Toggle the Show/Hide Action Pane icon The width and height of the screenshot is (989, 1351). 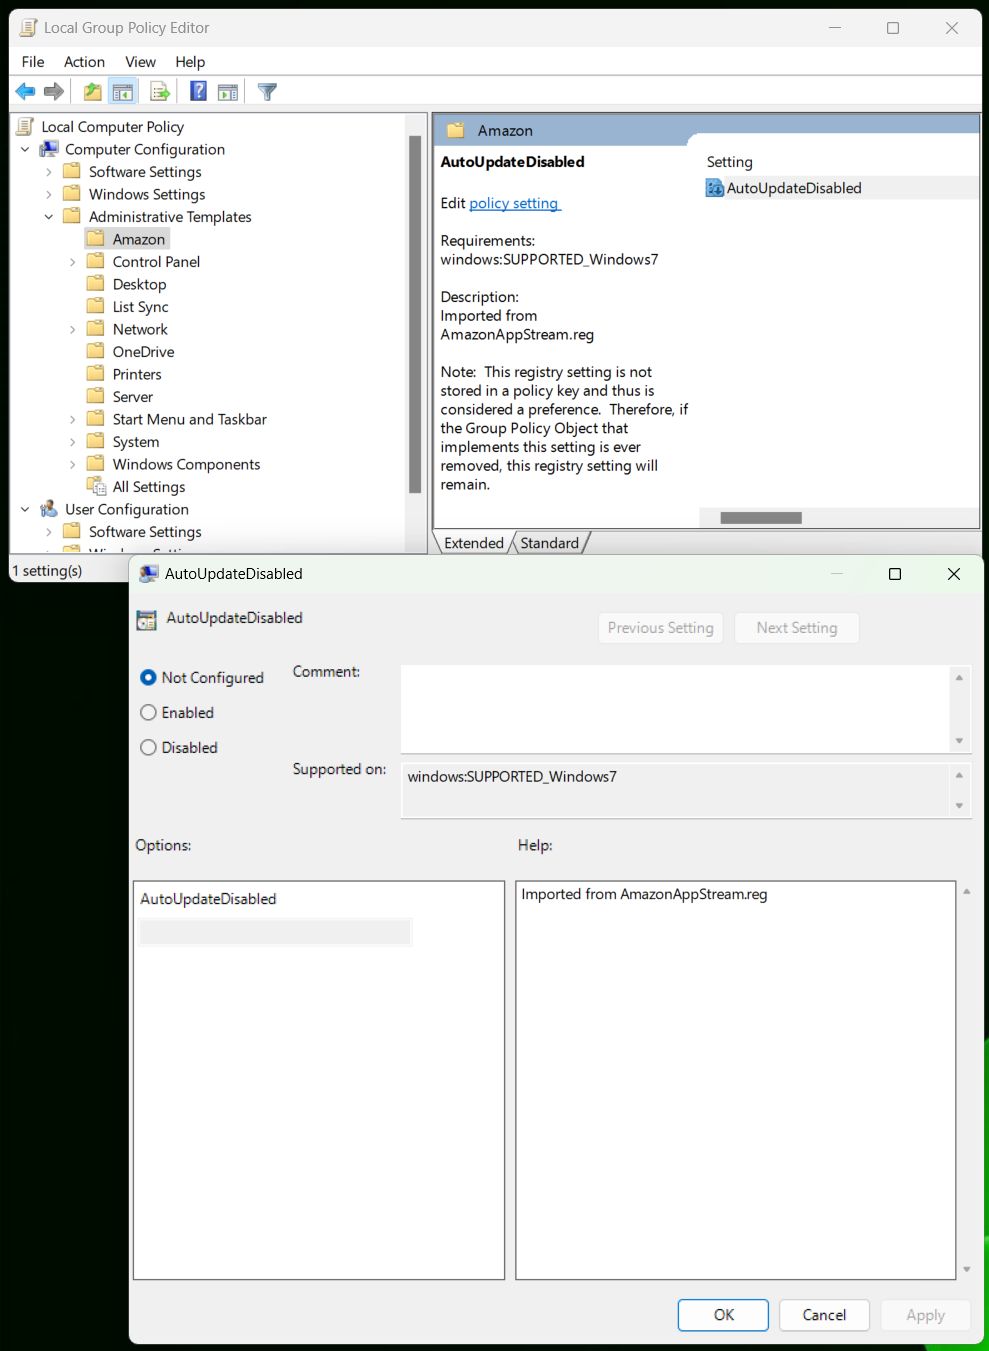228,92
